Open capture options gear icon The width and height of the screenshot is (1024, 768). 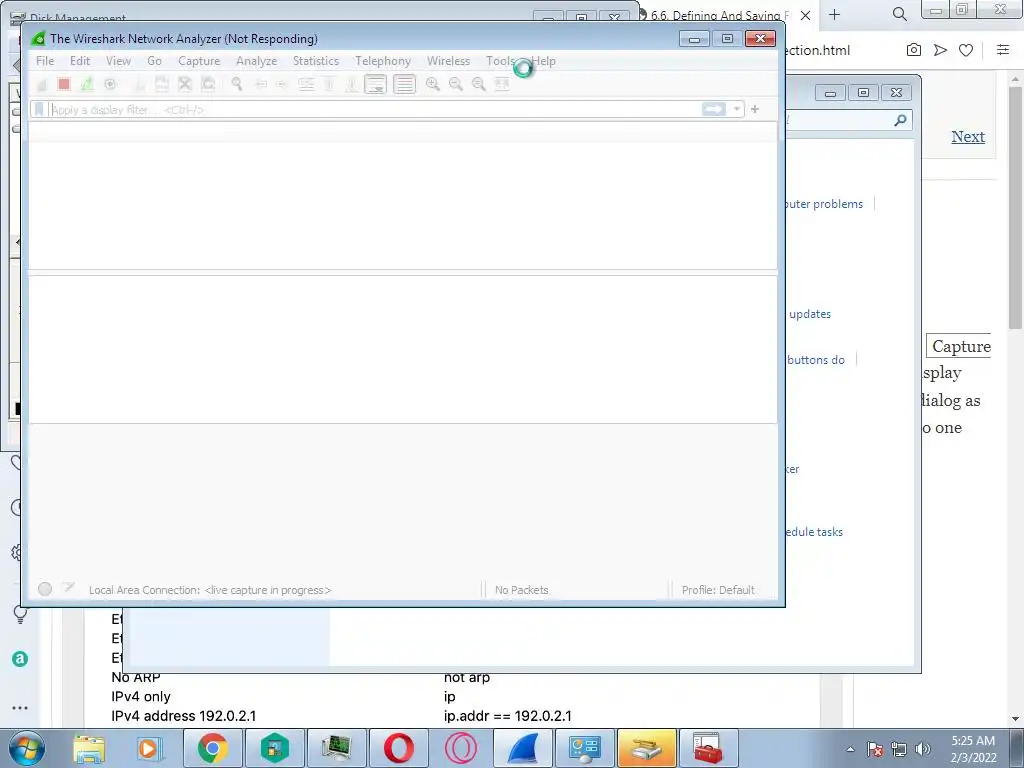pos(110,84)
